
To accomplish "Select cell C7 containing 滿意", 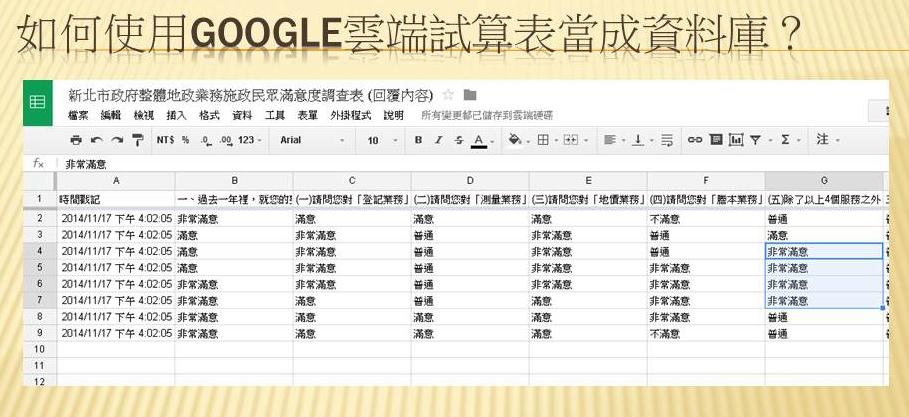I will (352, 301).
